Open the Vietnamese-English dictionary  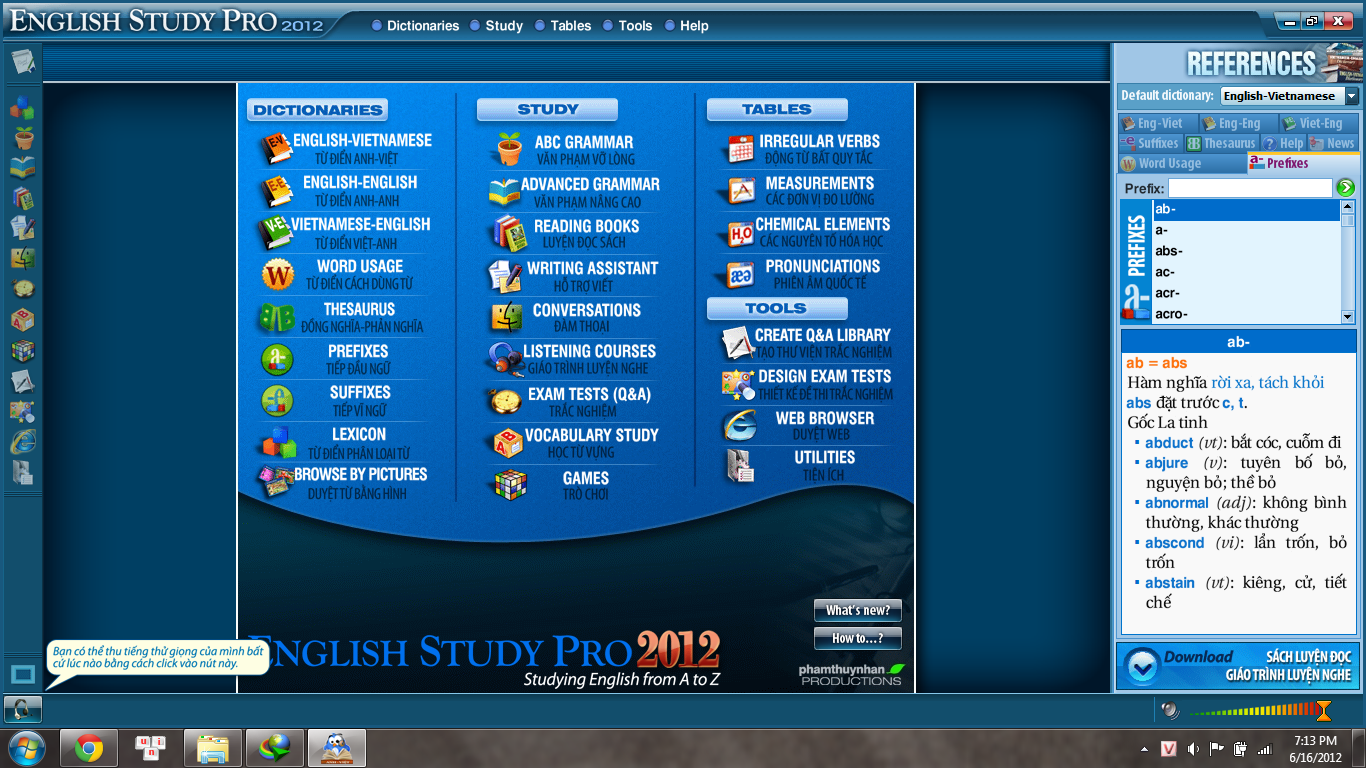(344, 233)
